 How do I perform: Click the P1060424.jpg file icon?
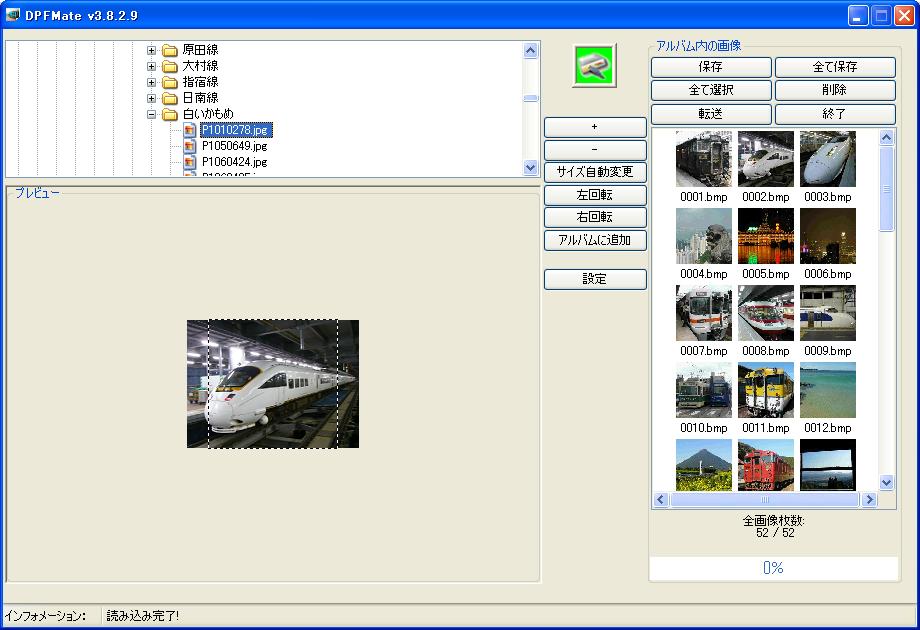190,161
